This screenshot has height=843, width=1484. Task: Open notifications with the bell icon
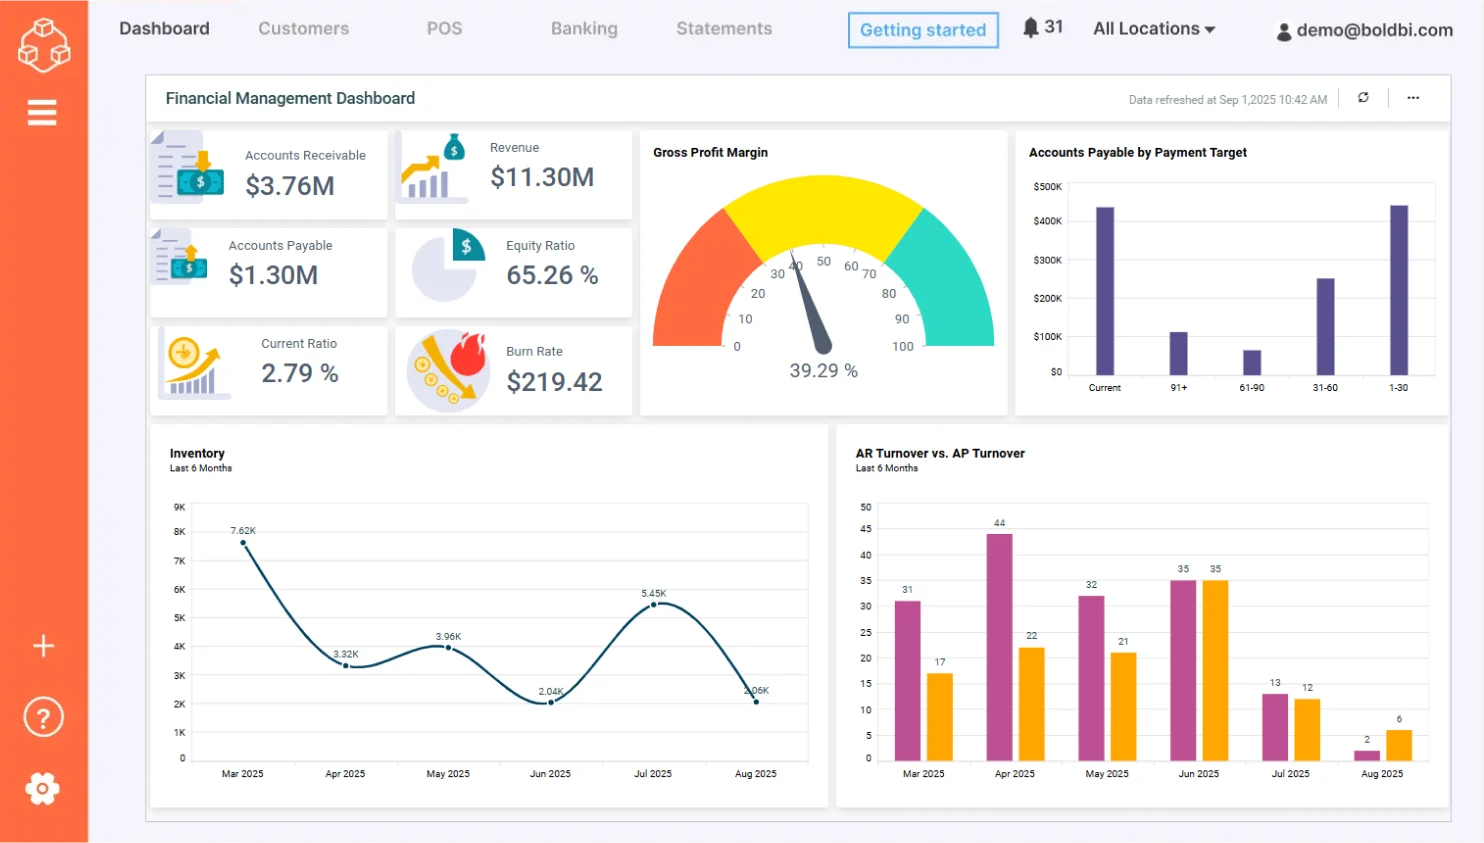tap(1030, 27)
